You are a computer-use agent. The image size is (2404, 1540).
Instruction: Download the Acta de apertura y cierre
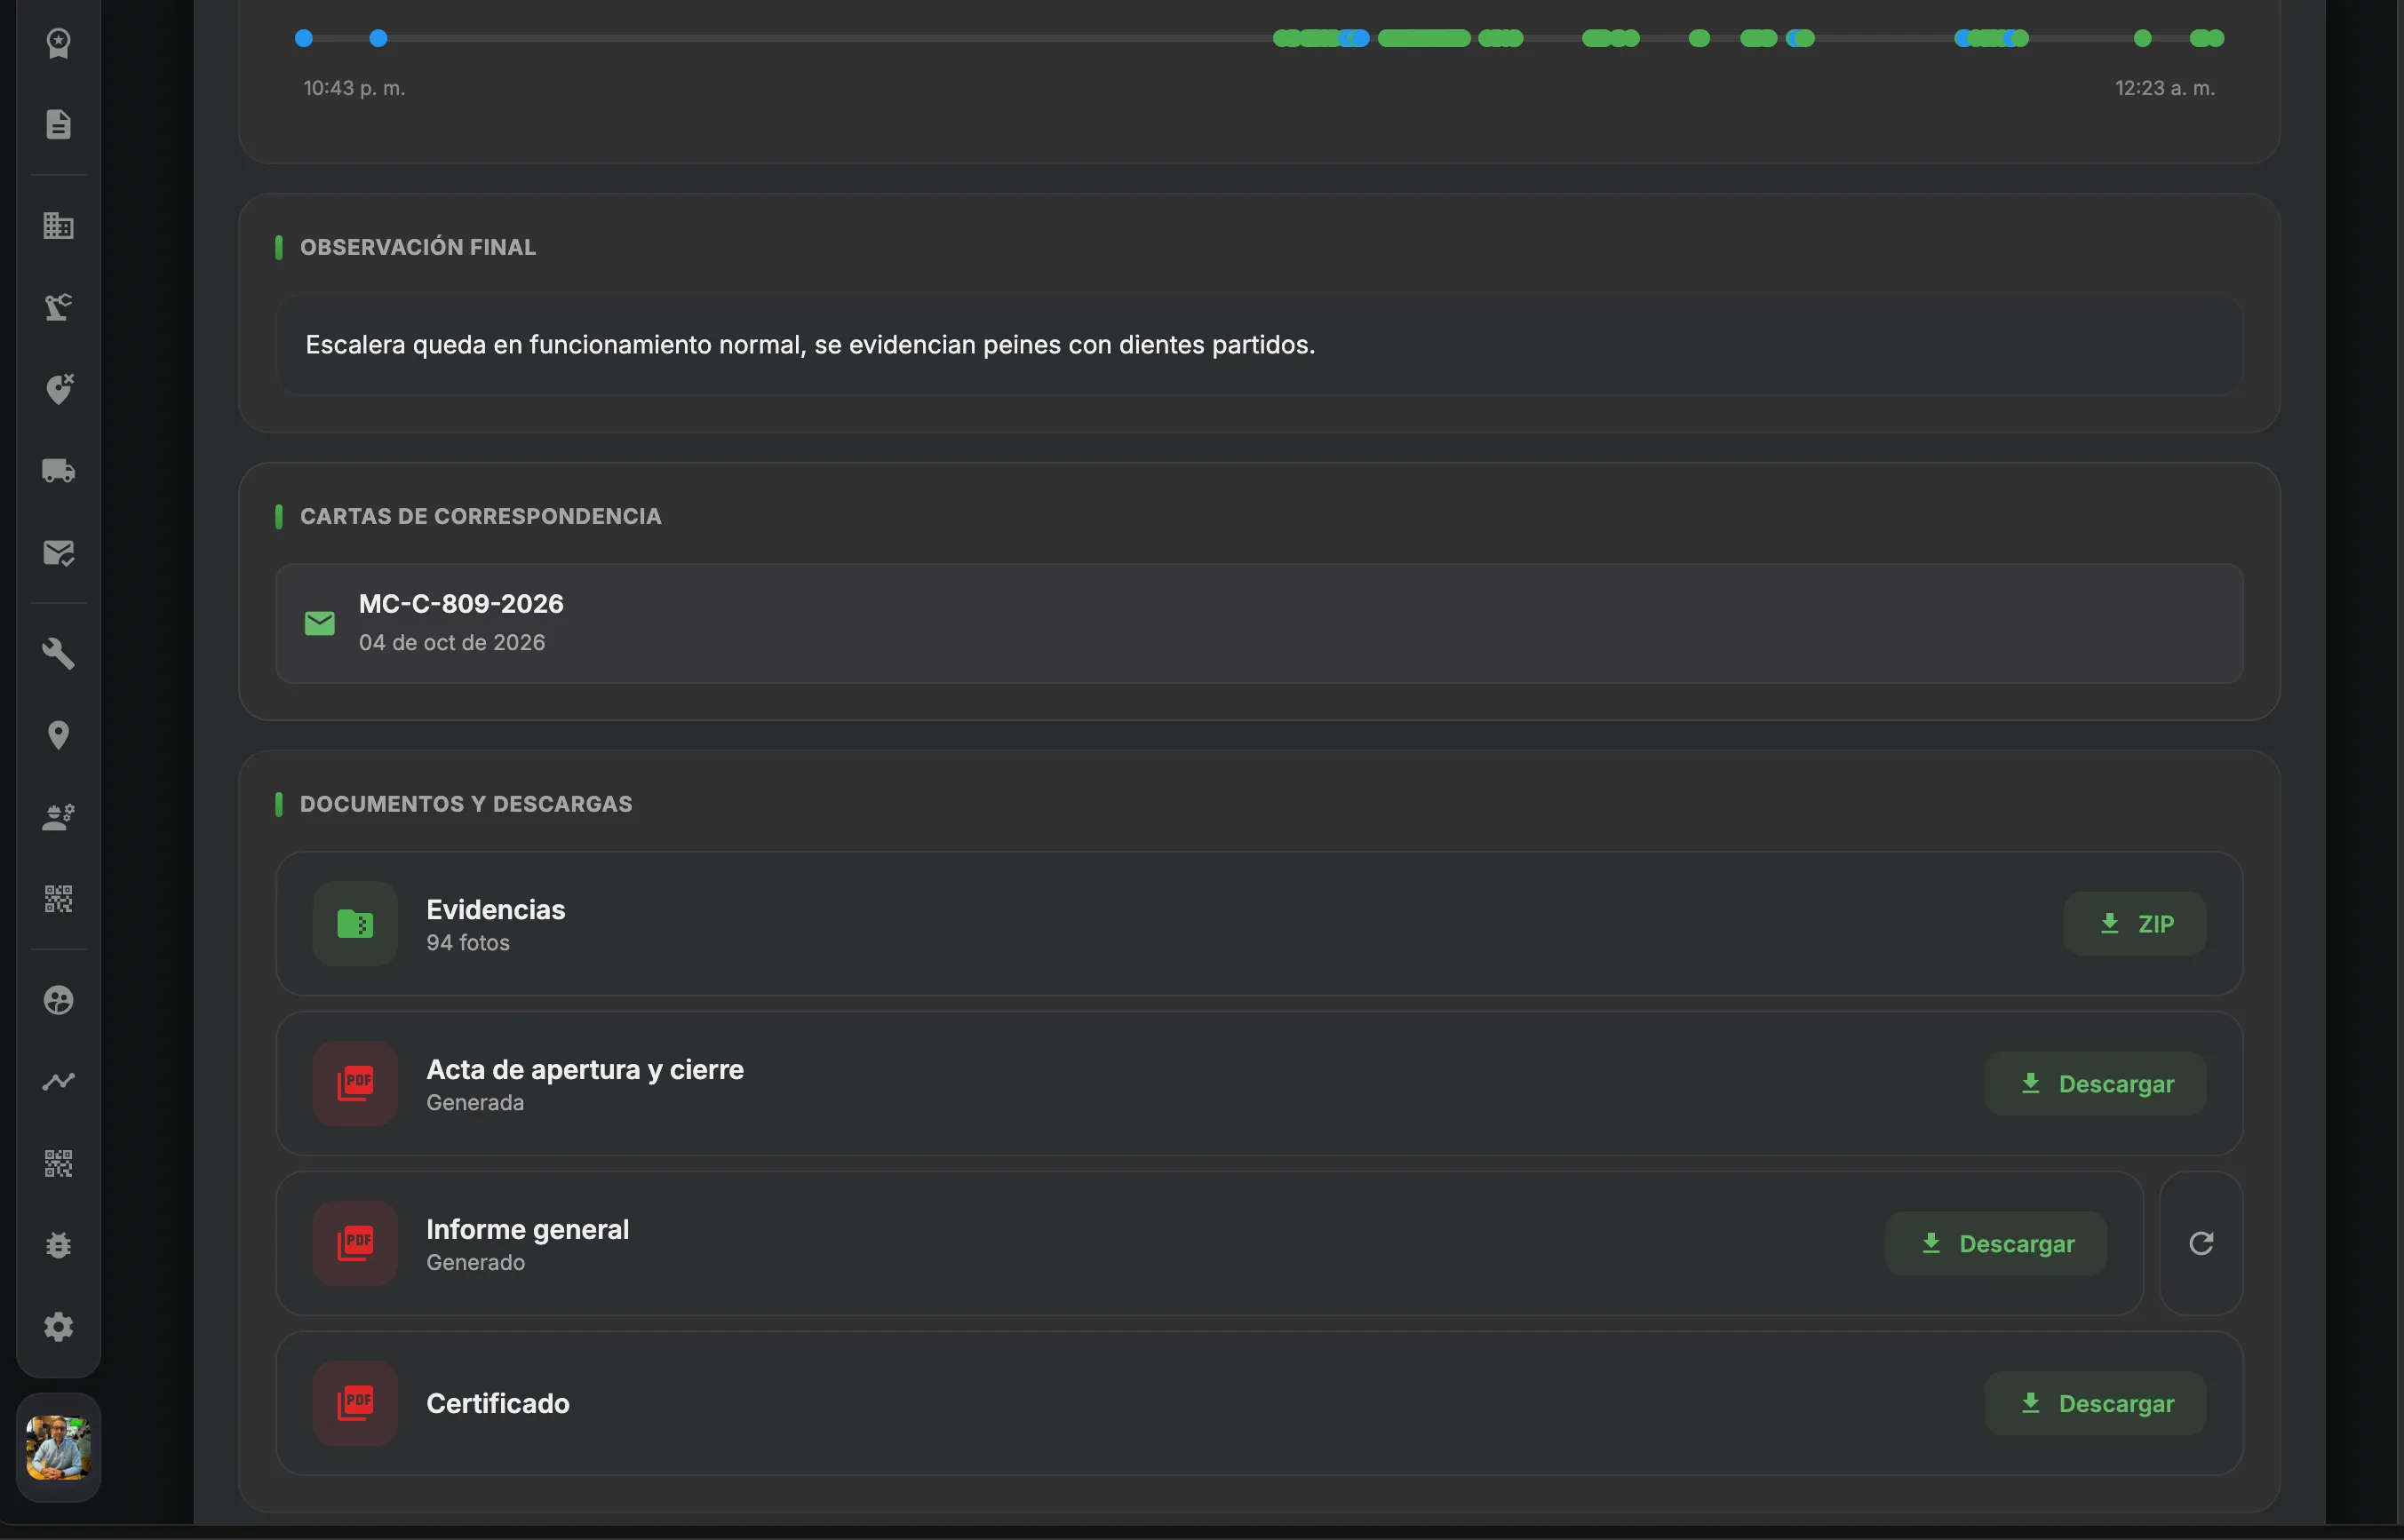(2095, 1084)
